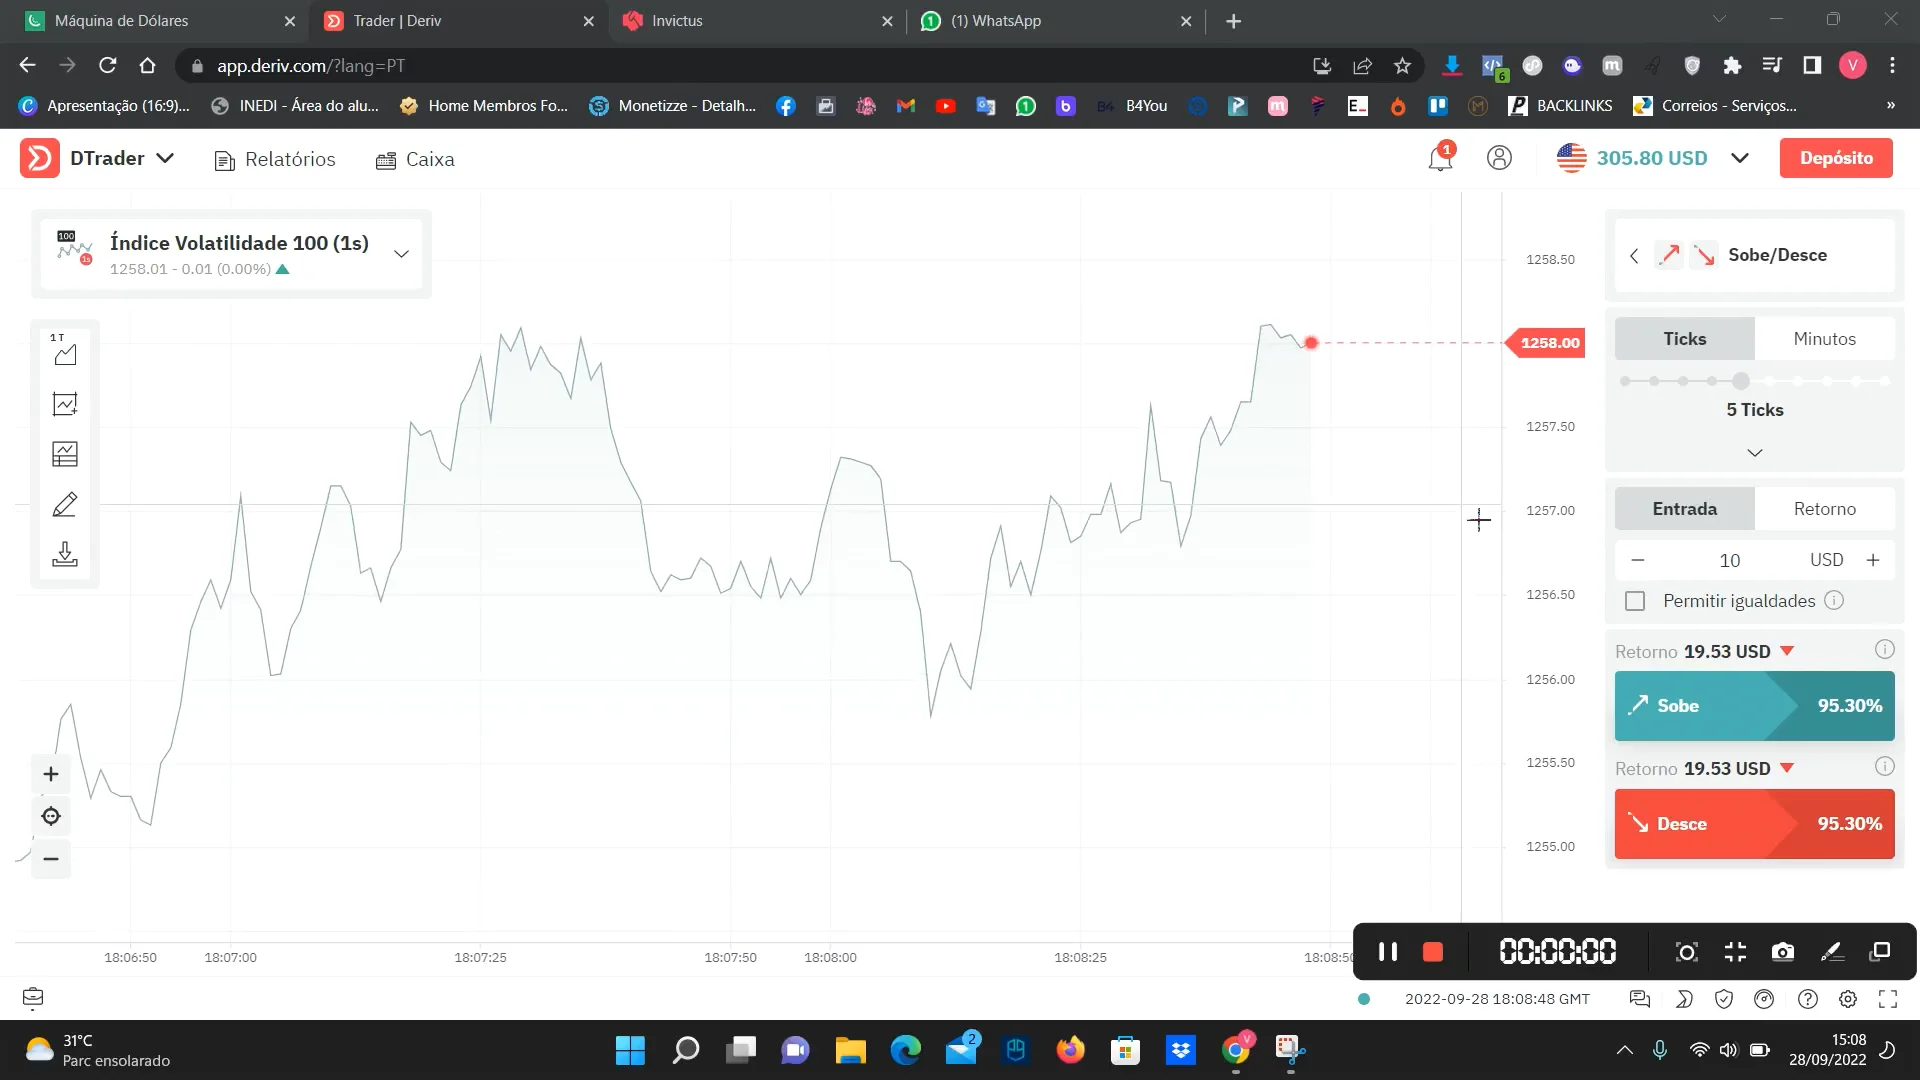Screen dimensions: 1920x1080
Task: Open live chat icon in footer
Action: (1640, 999)
